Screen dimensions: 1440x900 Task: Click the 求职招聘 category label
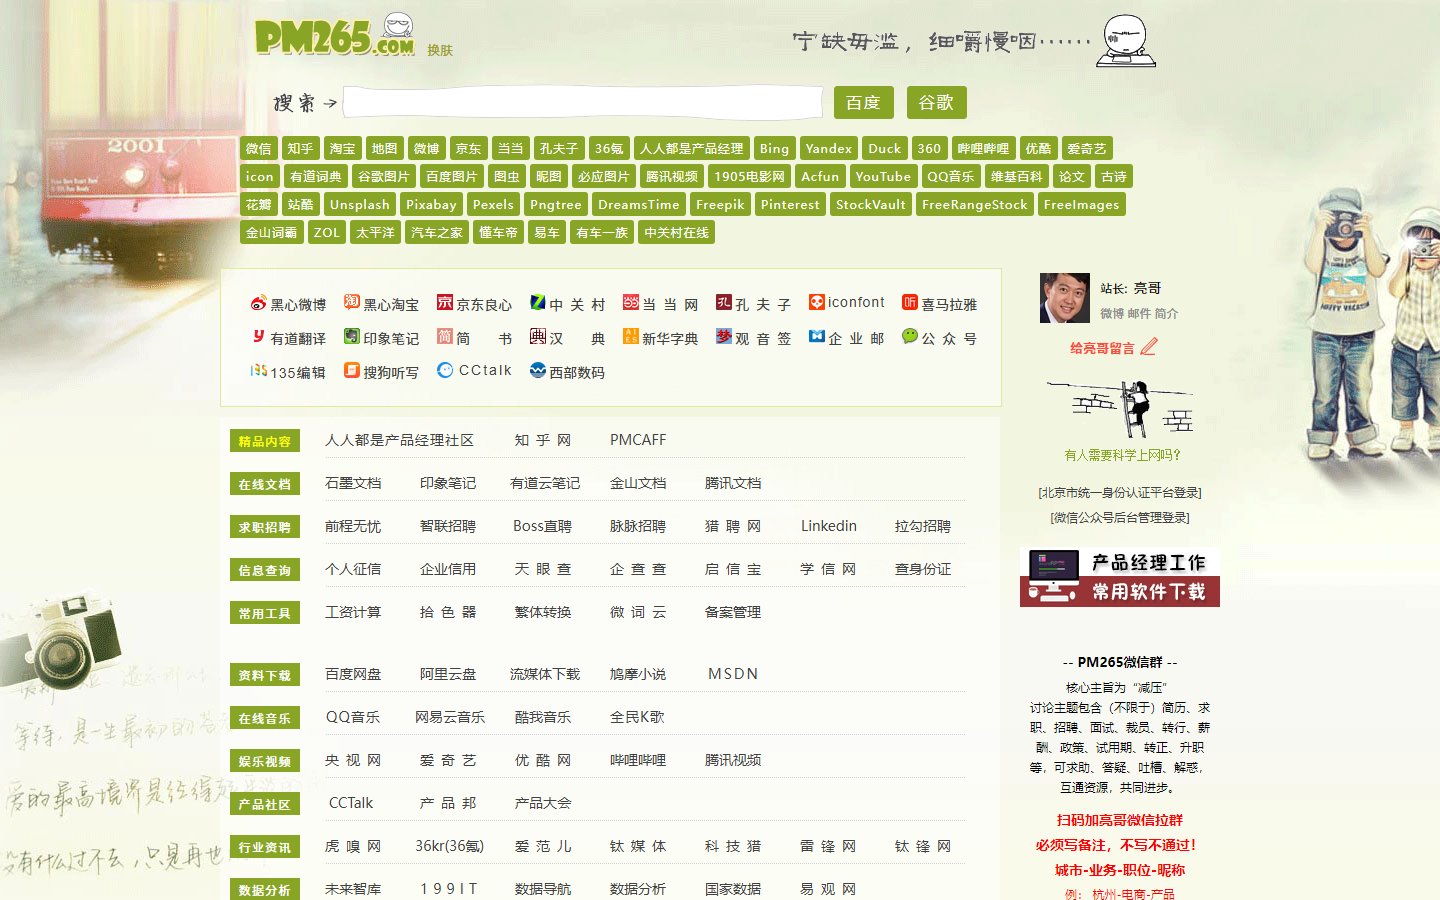click(x=264, y=527)
